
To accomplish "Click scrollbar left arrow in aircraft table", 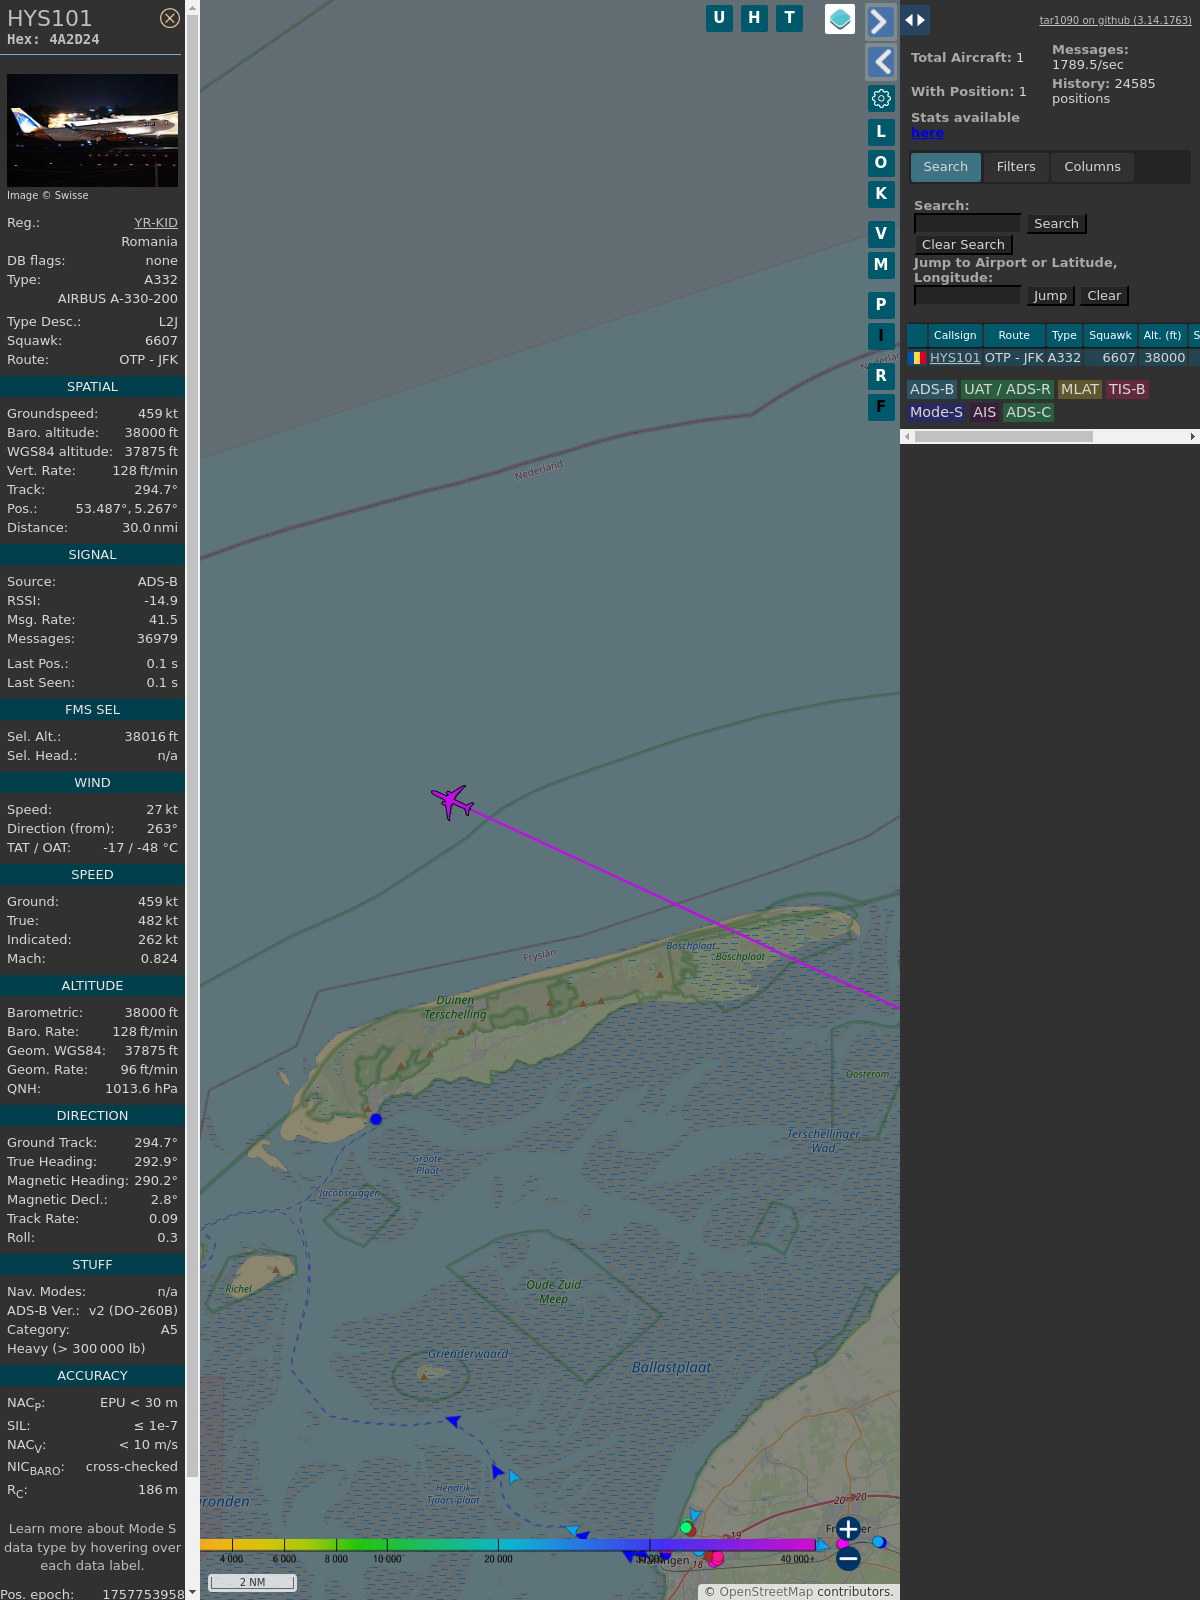I will (907, 437).
